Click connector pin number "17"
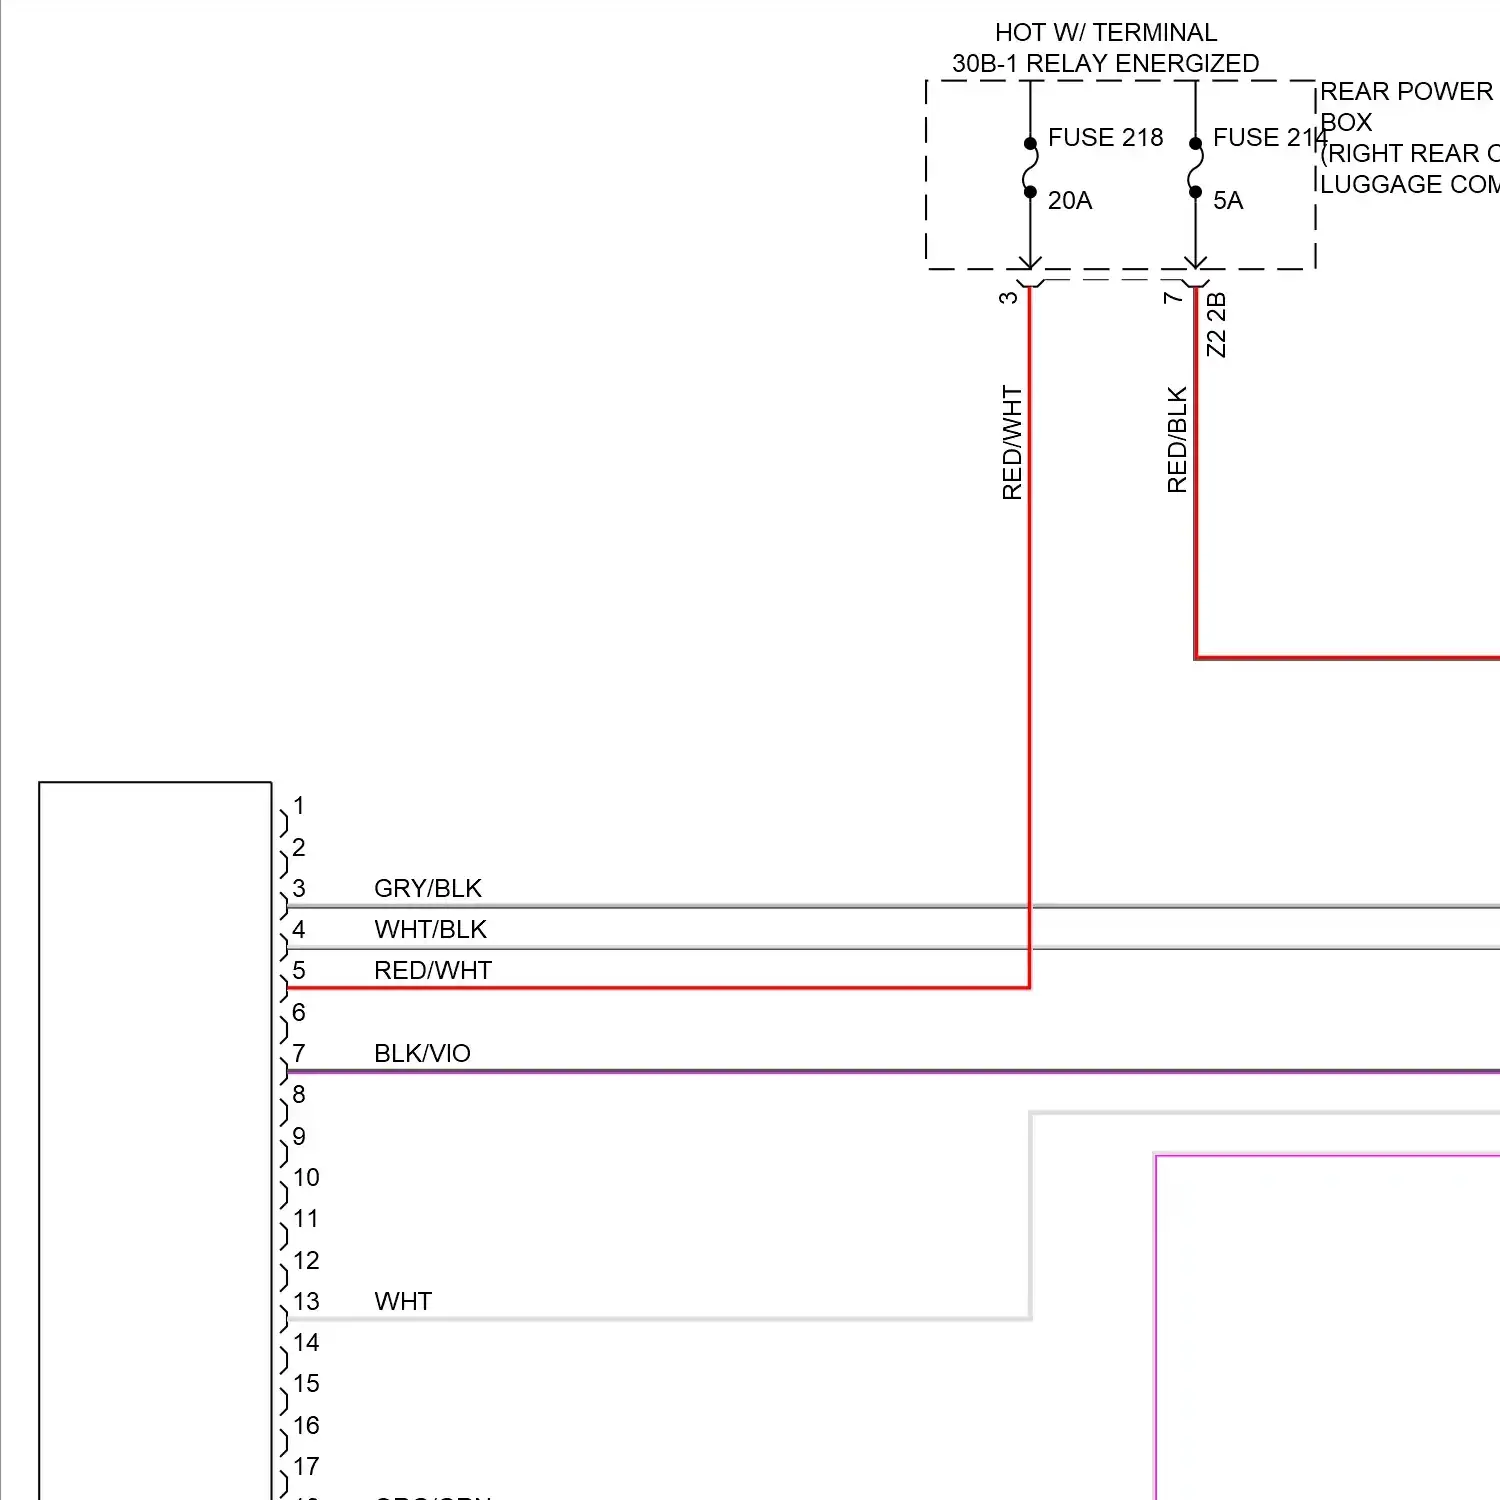This screenshot has height=1500, width=1500. (306, 1466)
